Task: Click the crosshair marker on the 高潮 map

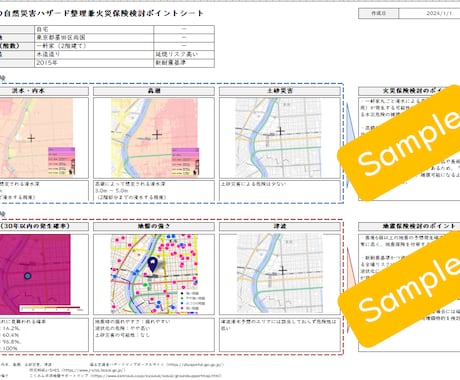Action: pyautogui.click(x=157, y=135)
